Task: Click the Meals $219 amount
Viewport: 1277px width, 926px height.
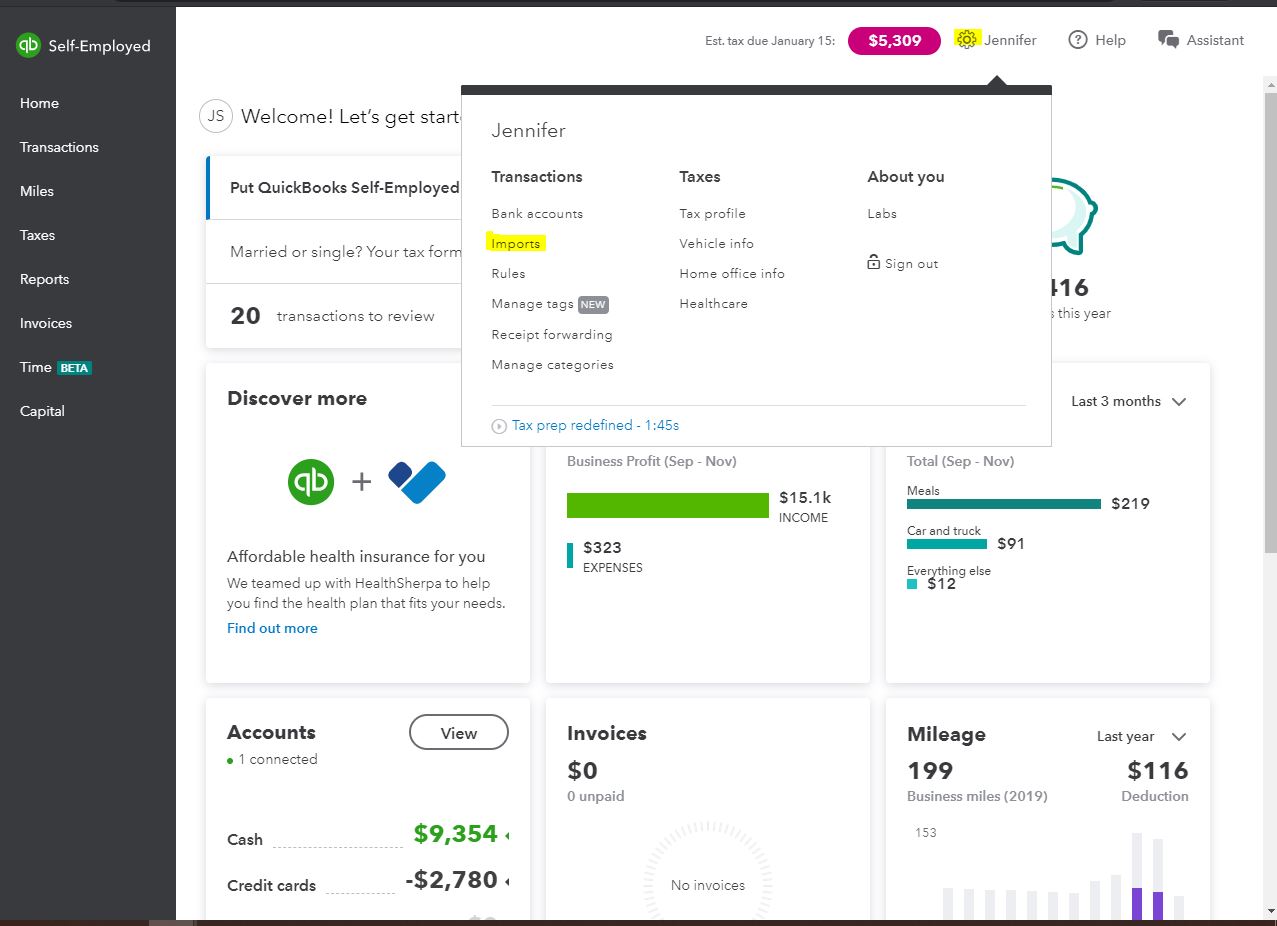Action: pyautogui.click(x=1130, y=503)
